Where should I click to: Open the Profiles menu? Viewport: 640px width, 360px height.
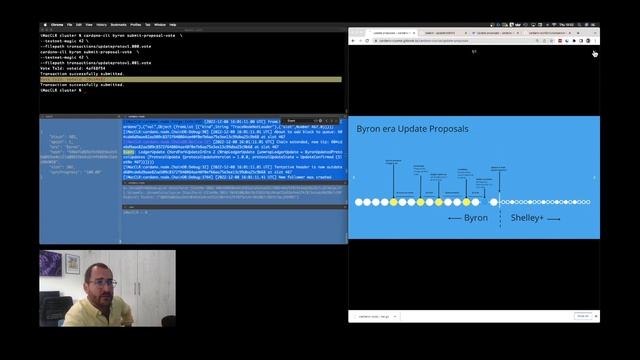[136, 25]
